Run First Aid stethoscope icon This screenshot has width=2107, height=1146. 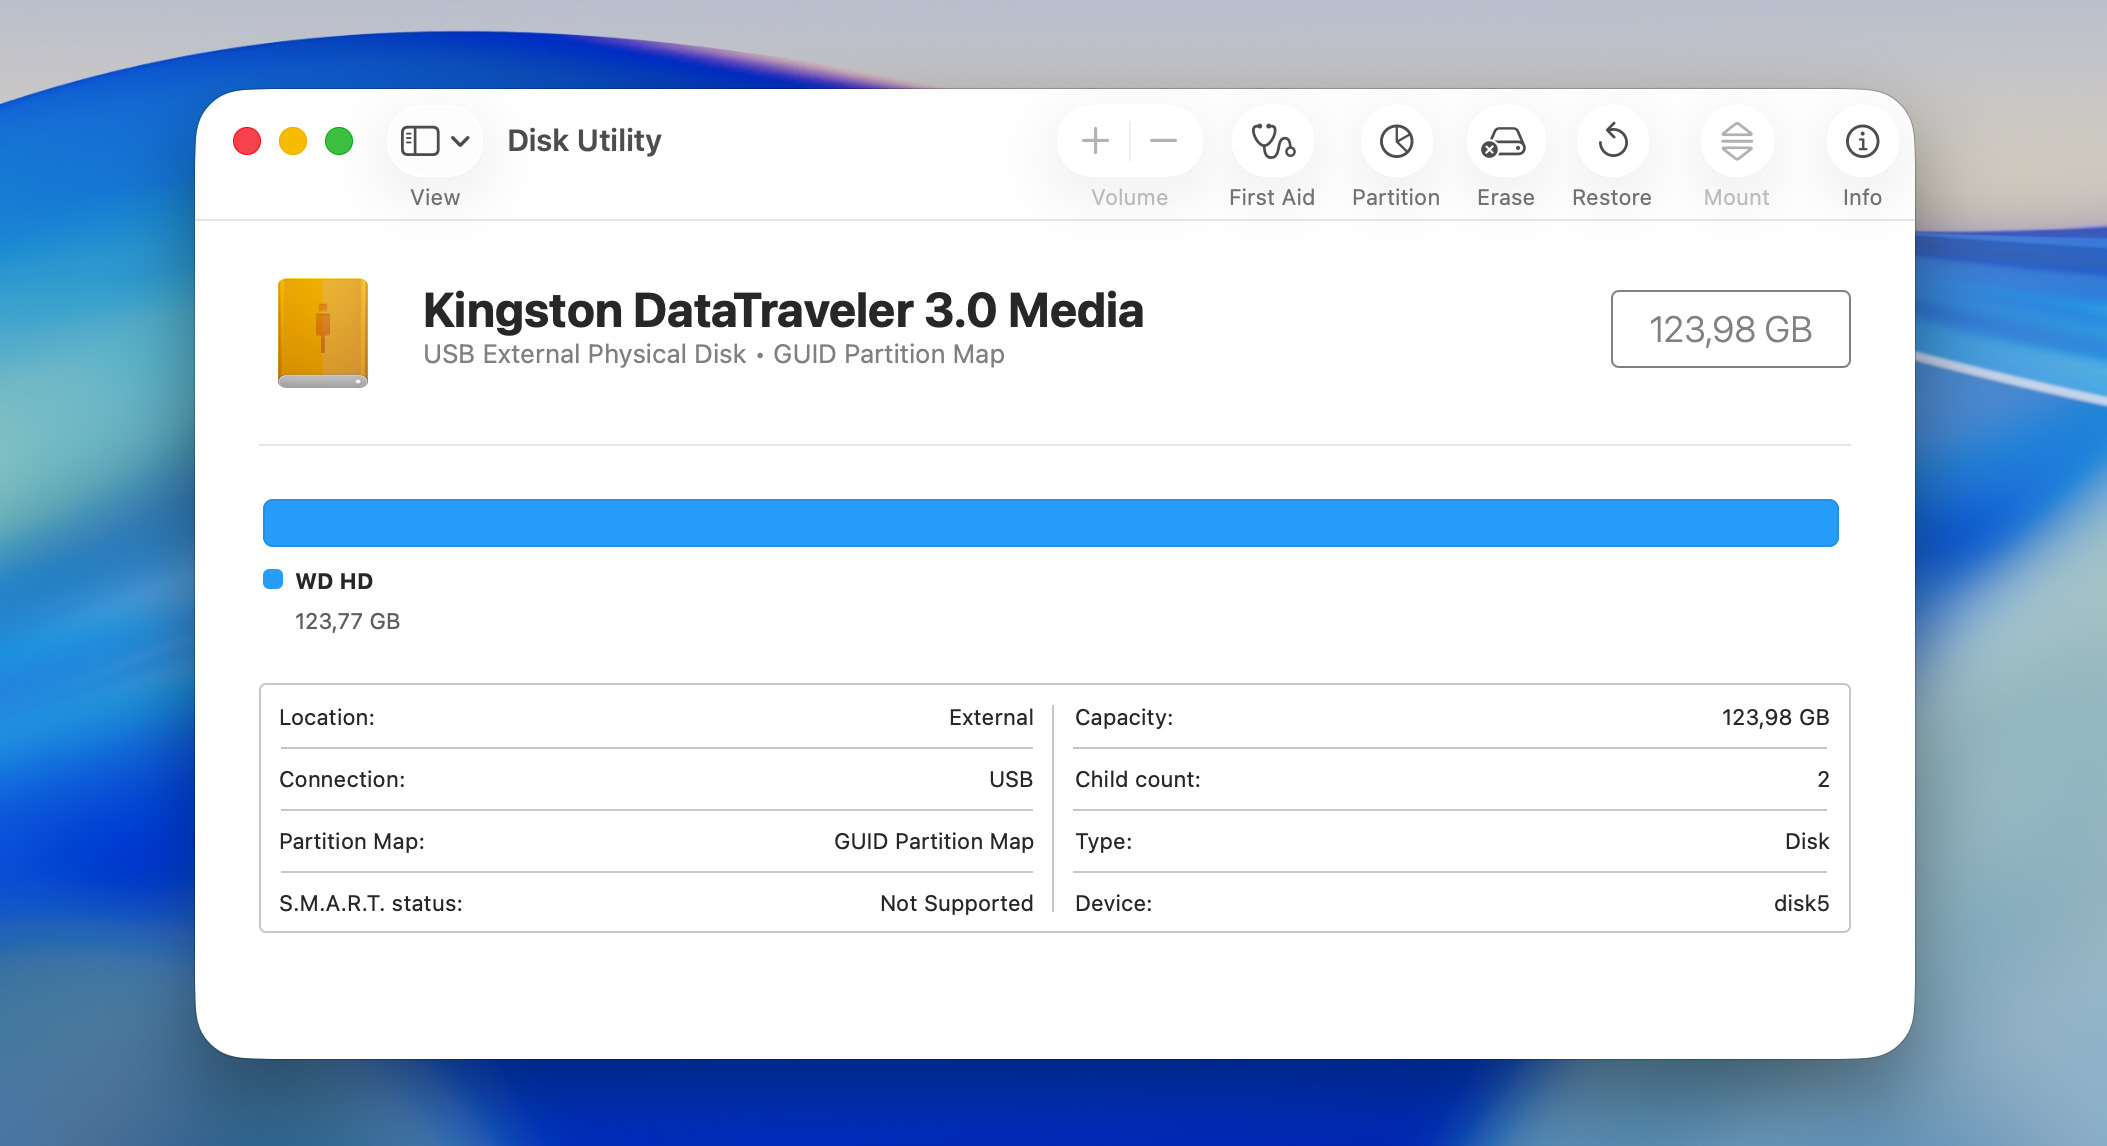pos(1273,141)
